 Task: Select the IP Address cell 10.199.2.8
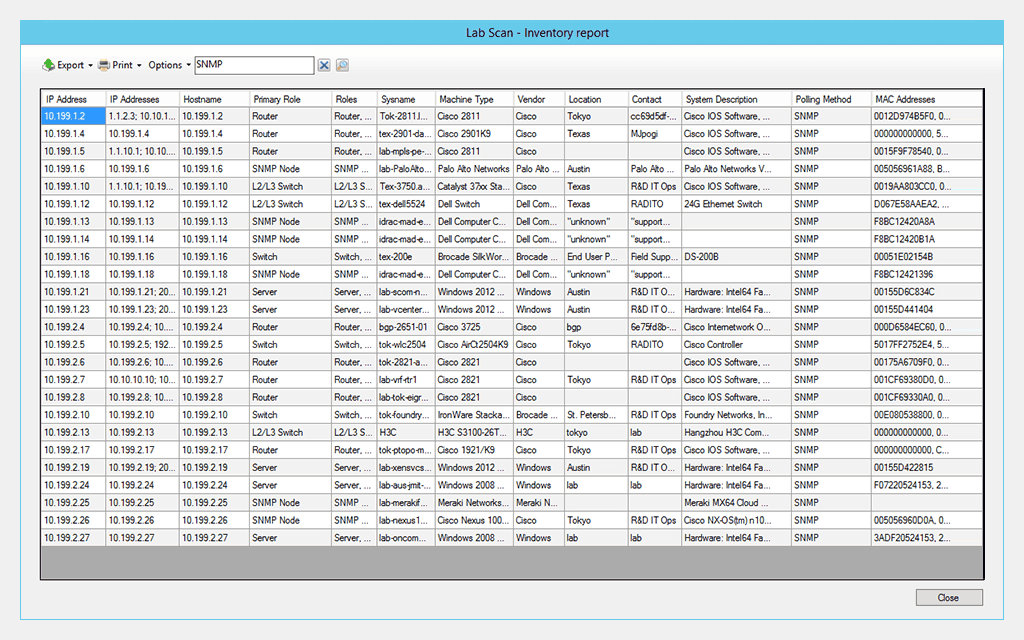pyautogui.click(x=73, y=398)
